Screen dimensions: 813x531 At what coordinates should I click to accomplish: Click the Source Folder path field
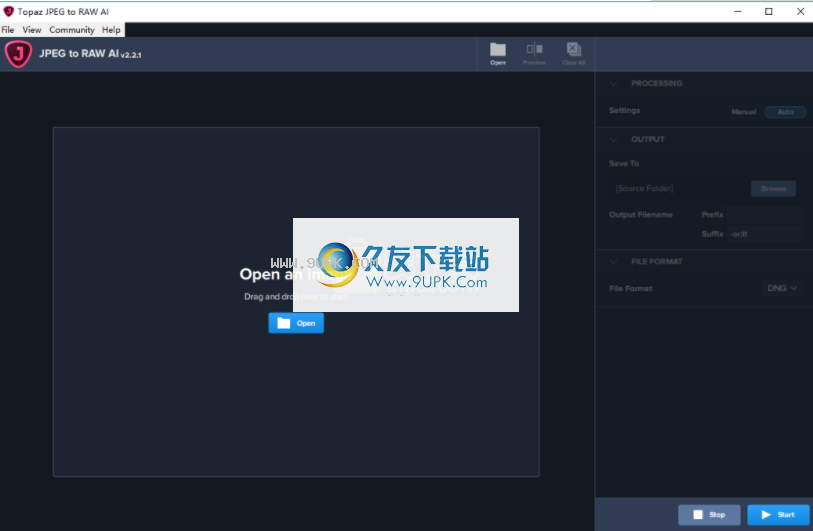tap(679, 189)
